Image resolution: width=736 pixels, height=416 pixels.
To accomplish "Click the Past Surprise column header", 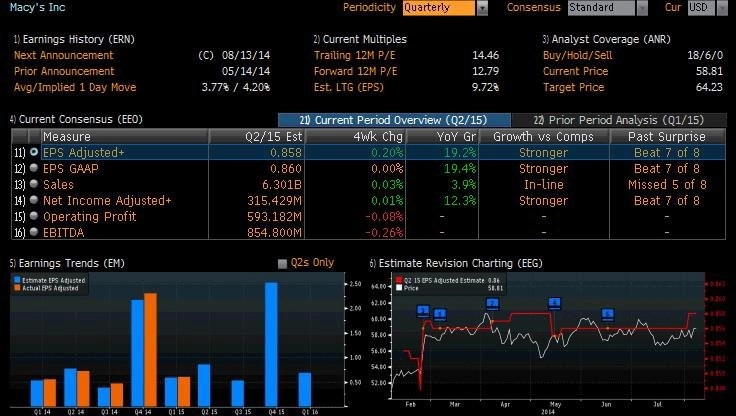I will (x=667, y=137).
